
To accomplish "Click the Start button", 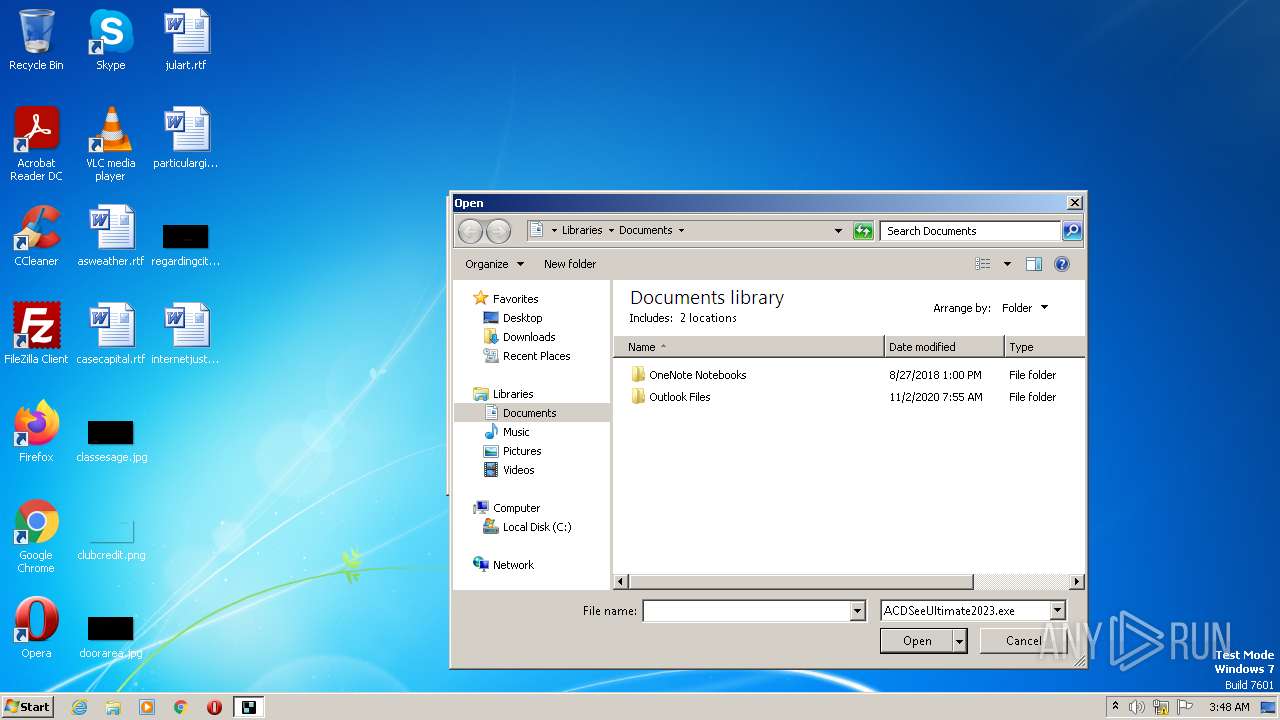I will click(x=27, y=707).
